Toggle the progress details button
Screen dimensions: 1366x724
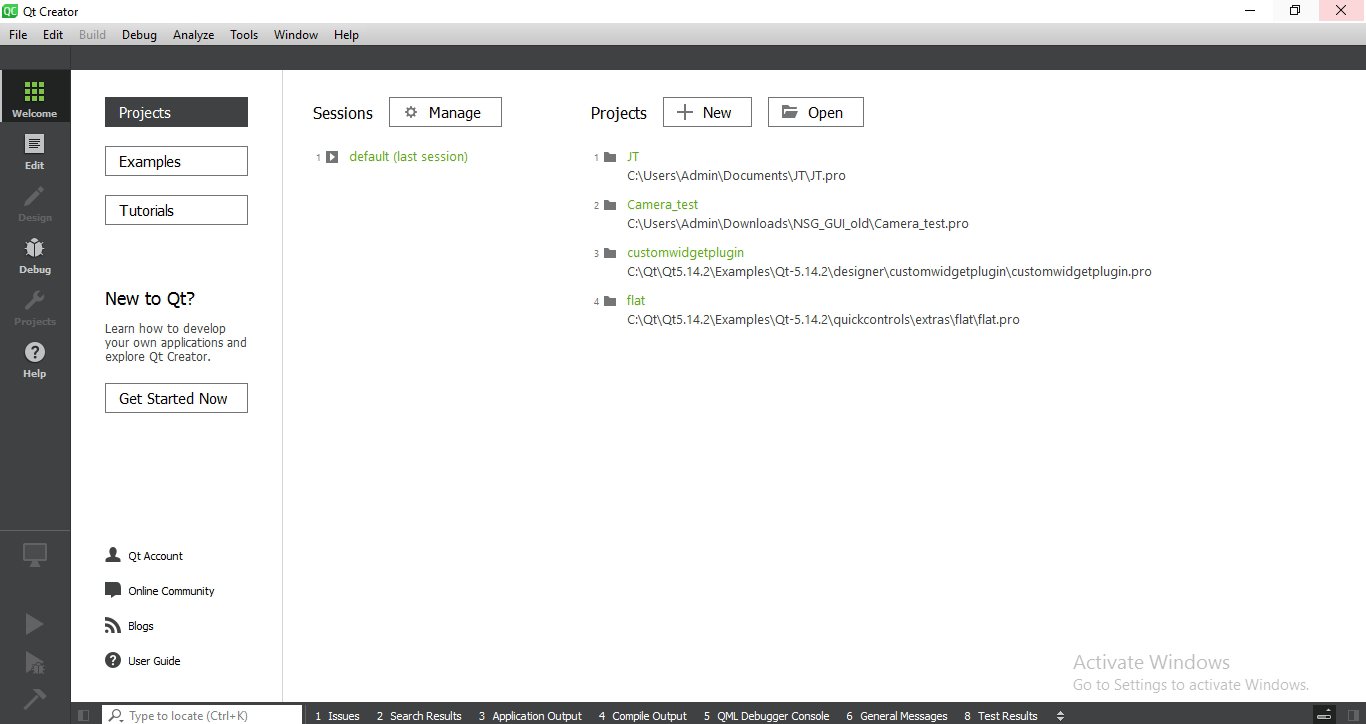pyautogui.click(x=1324, y=716)
